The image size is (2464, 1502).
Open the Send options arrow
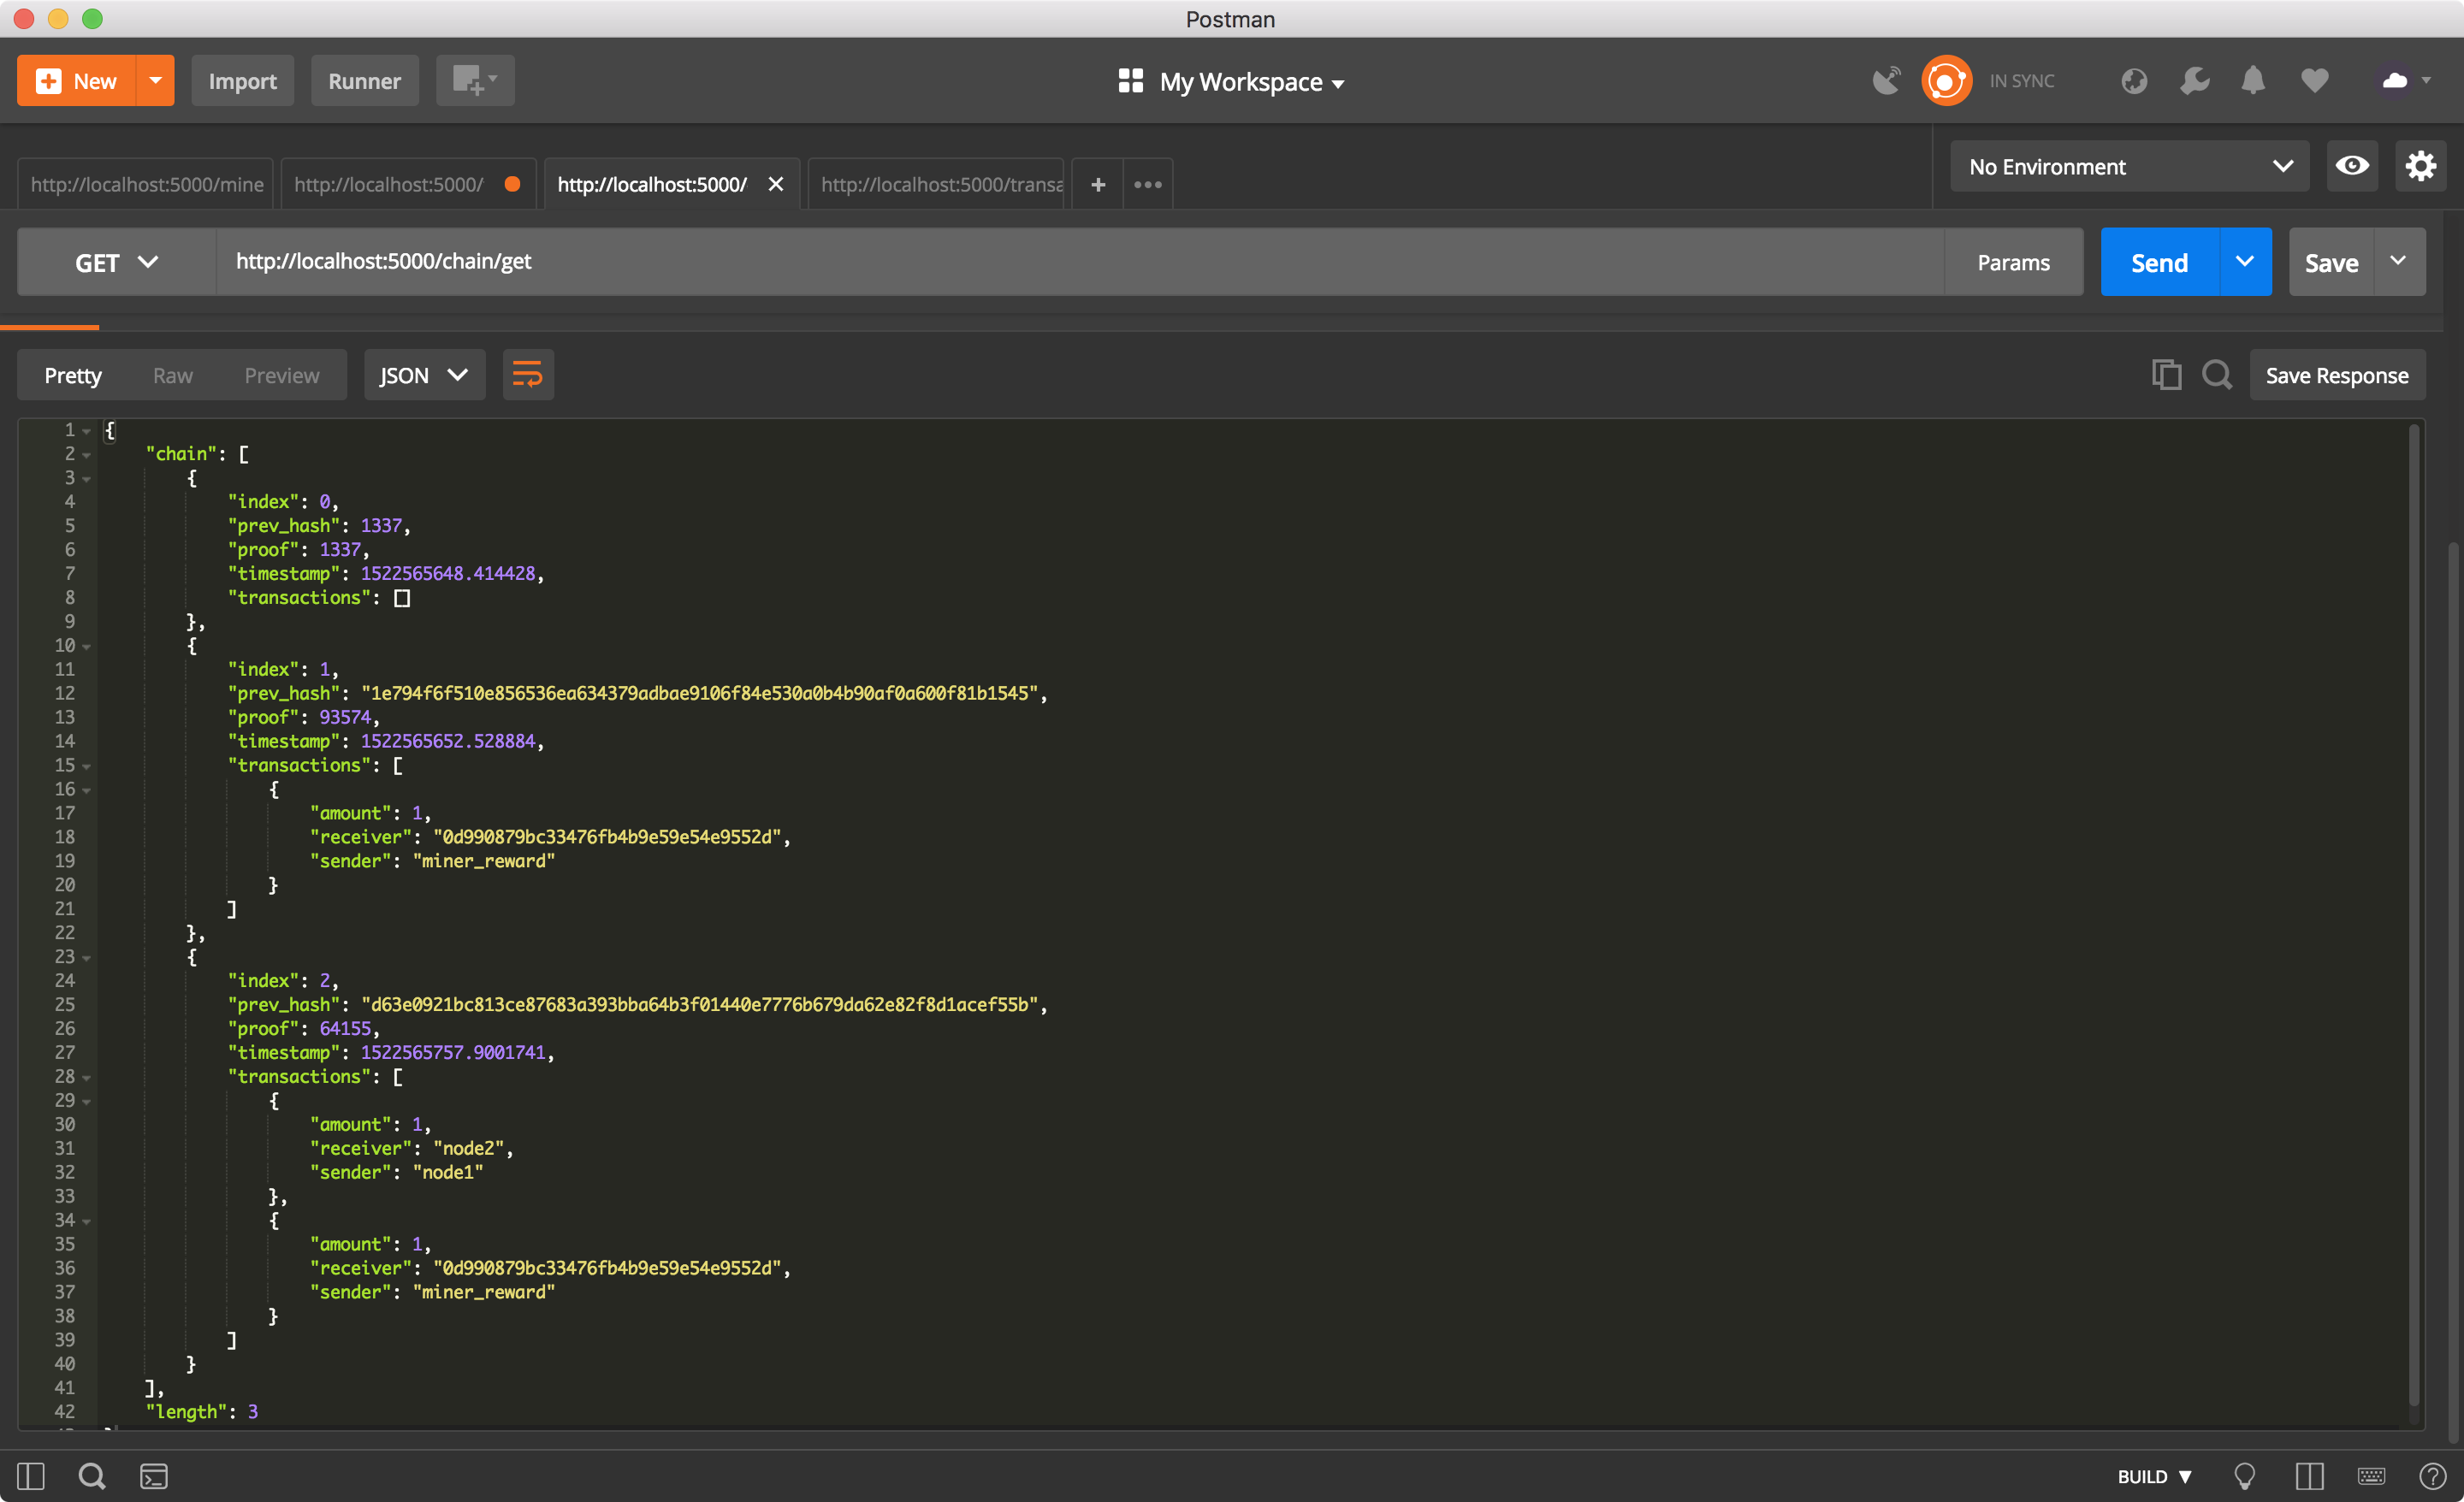[2245, 262]
